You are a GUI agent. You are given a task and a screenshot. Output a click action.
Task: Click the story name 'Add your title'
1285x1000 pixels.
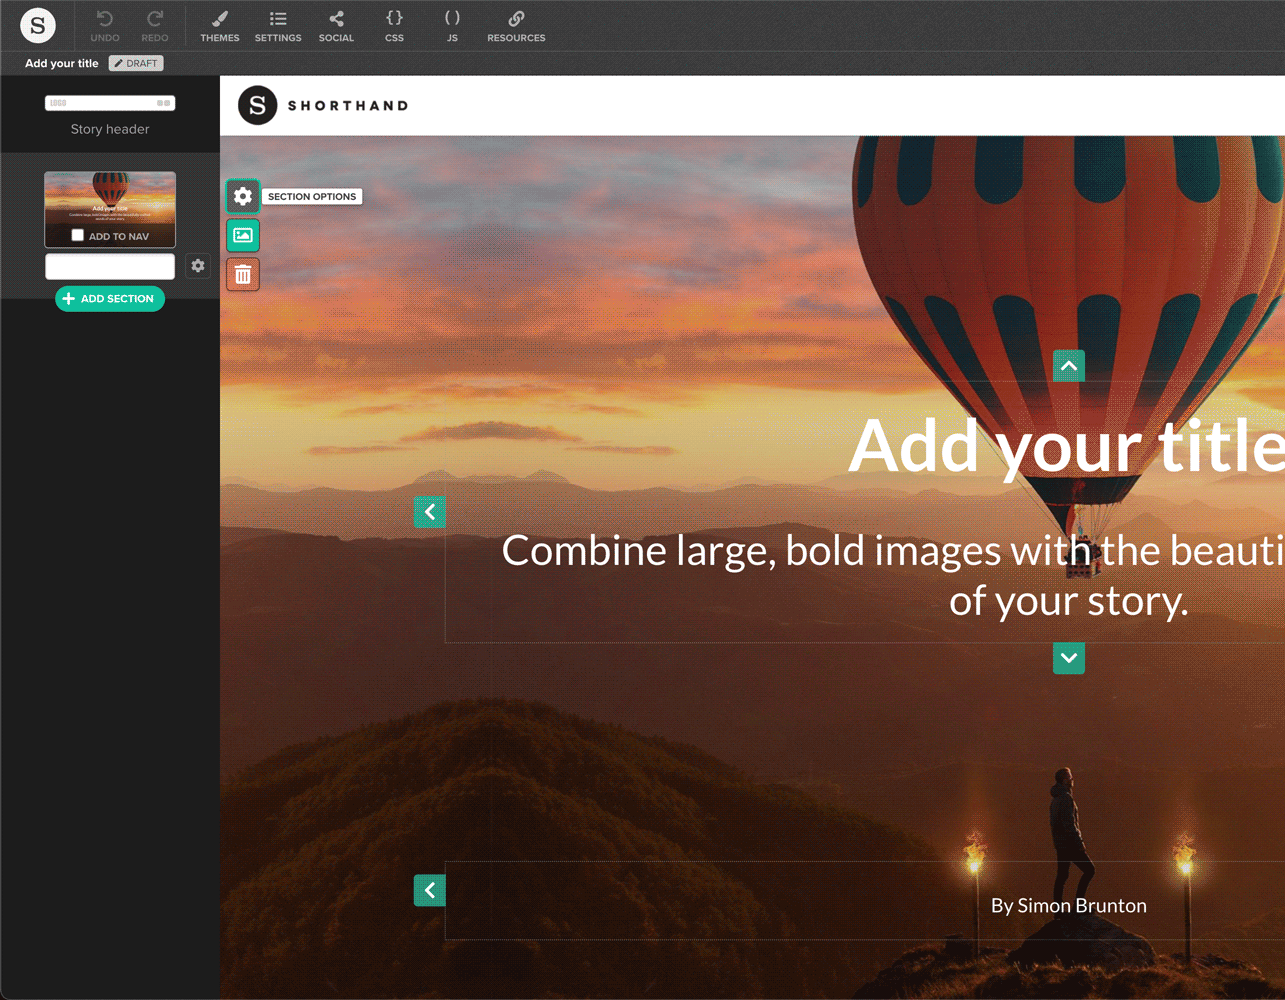62,63
